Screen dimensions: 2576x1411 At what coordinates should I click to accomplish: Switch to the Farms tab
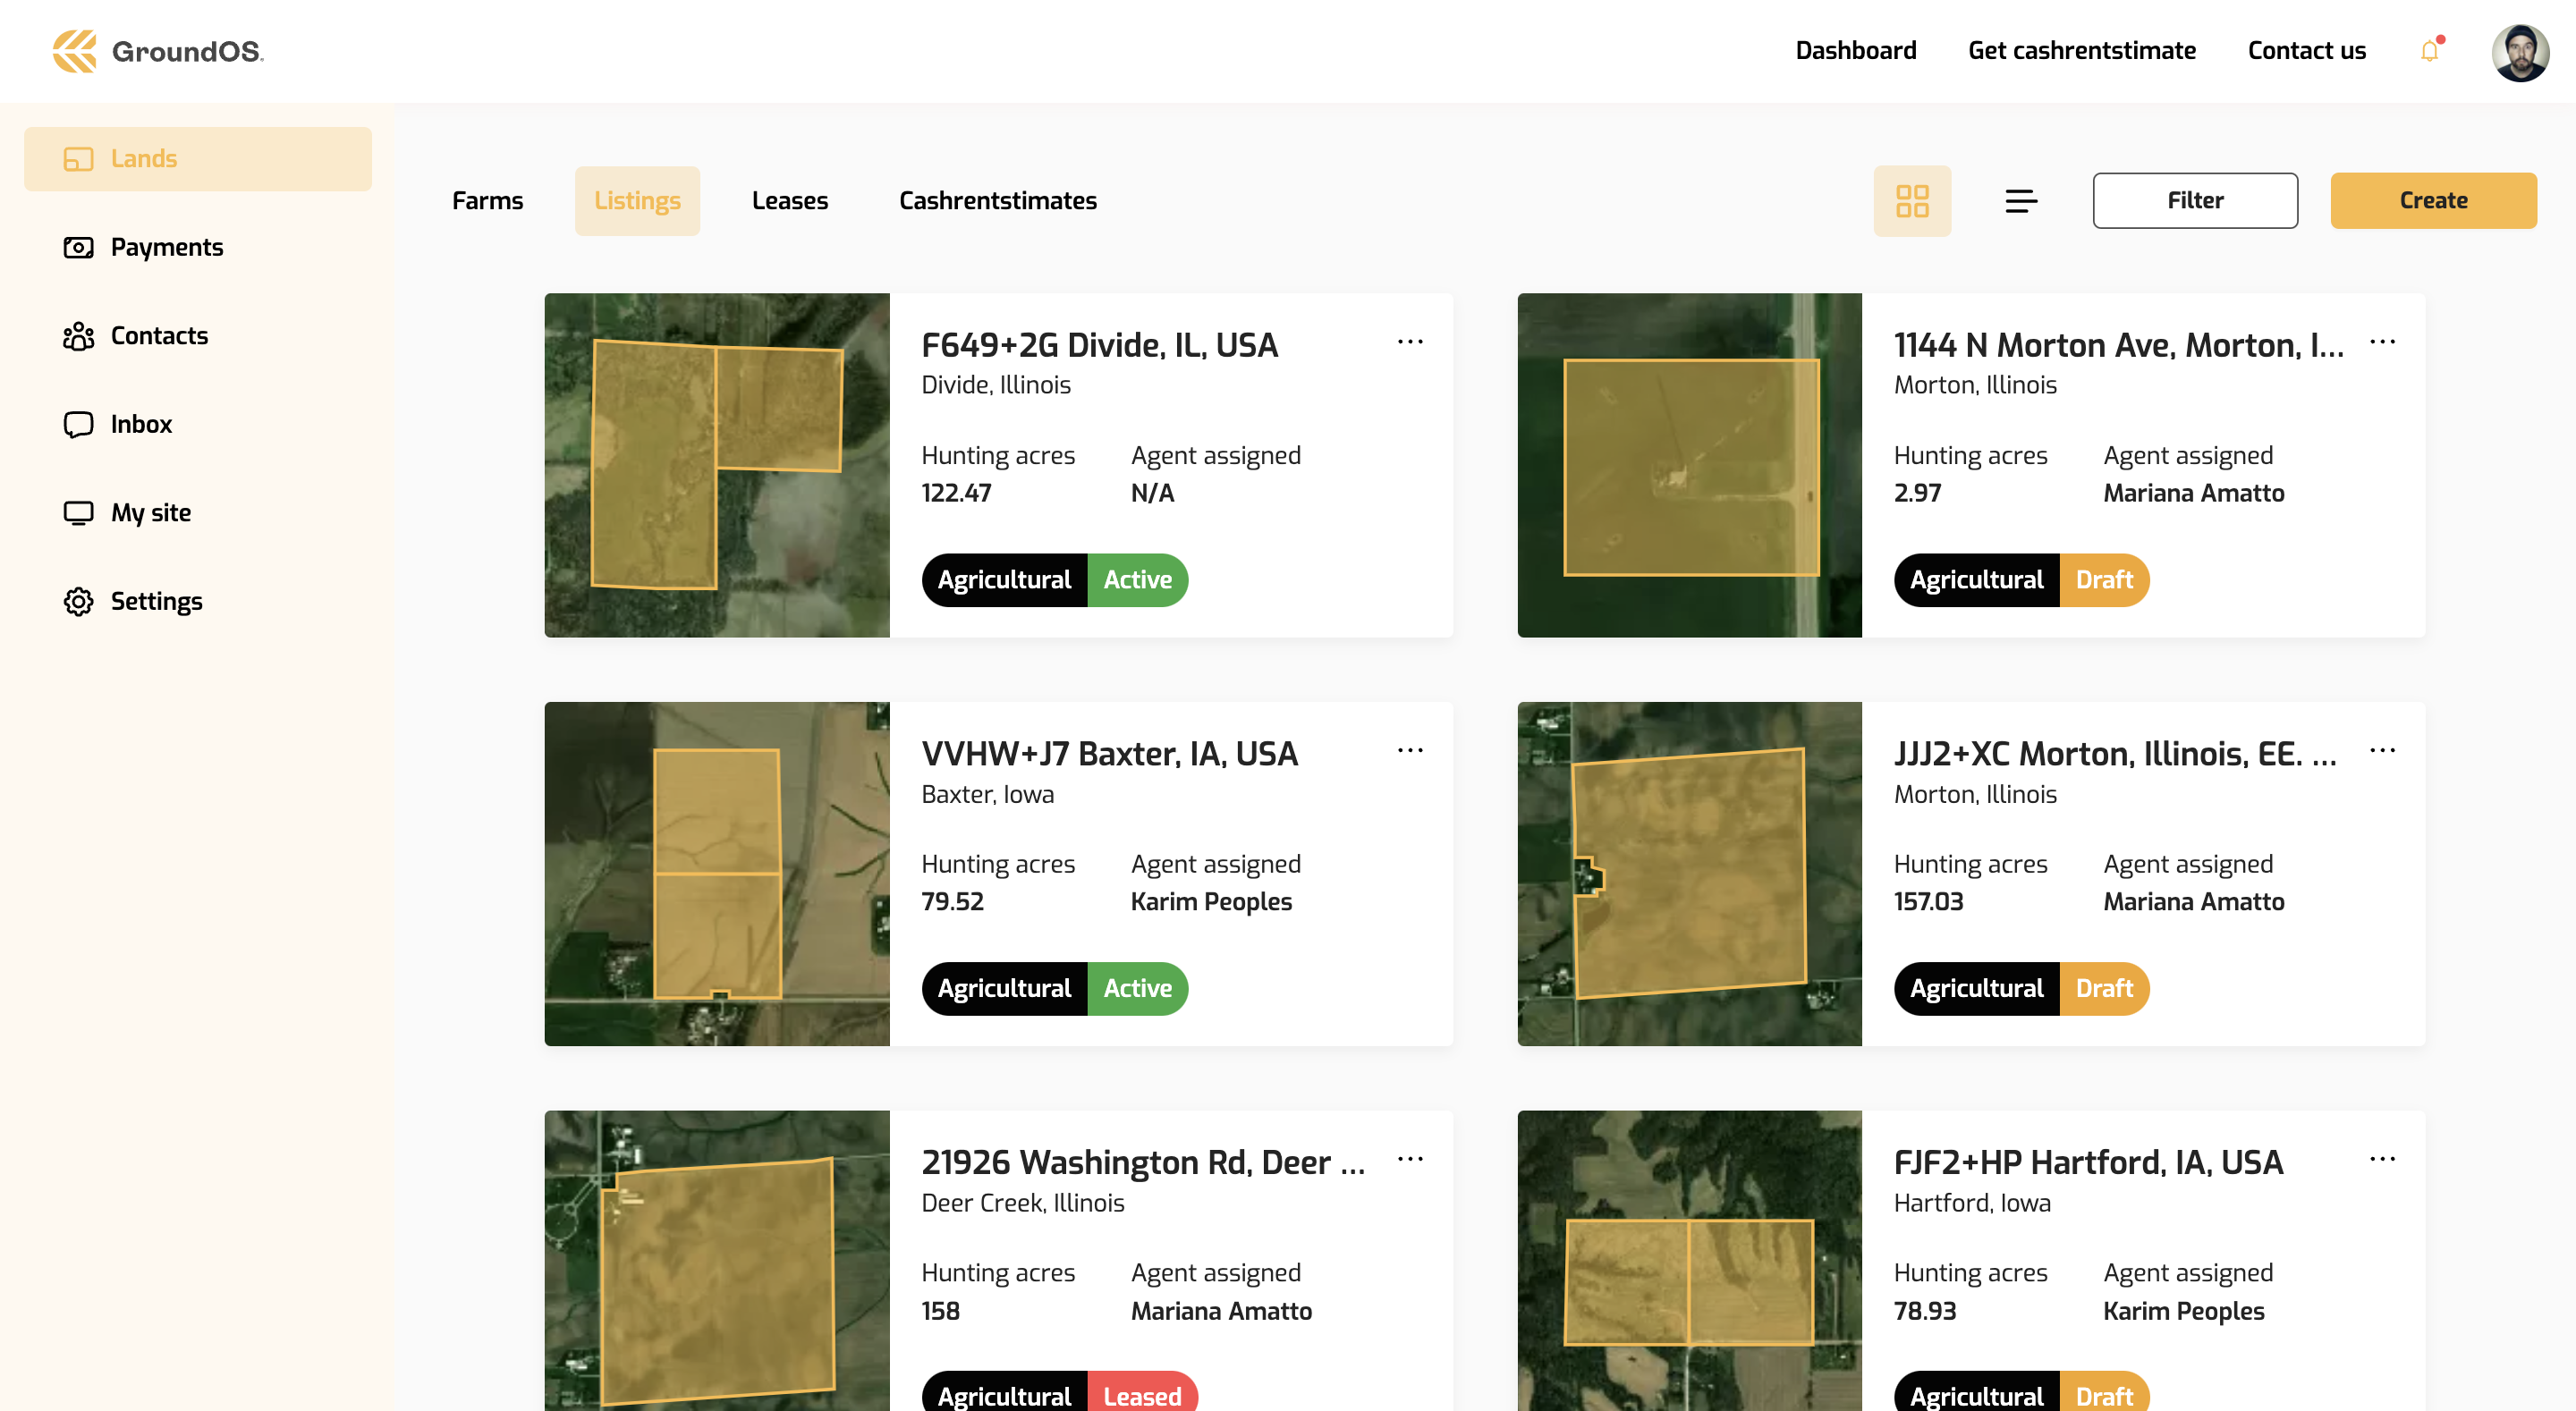tap(487, 201)
